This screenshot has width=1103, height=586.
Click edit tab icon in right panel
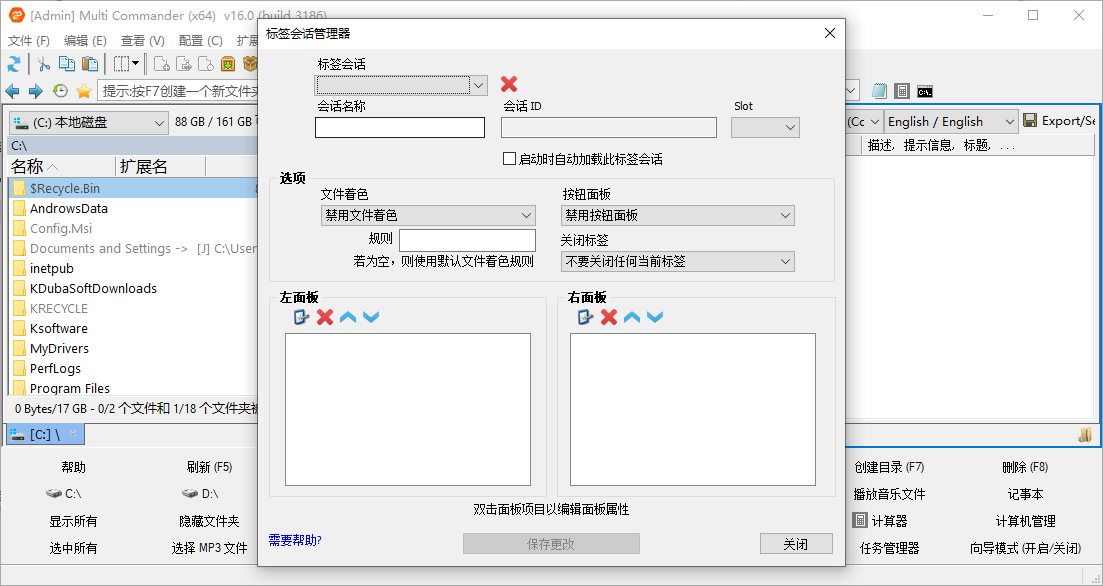tap(585, 317)
